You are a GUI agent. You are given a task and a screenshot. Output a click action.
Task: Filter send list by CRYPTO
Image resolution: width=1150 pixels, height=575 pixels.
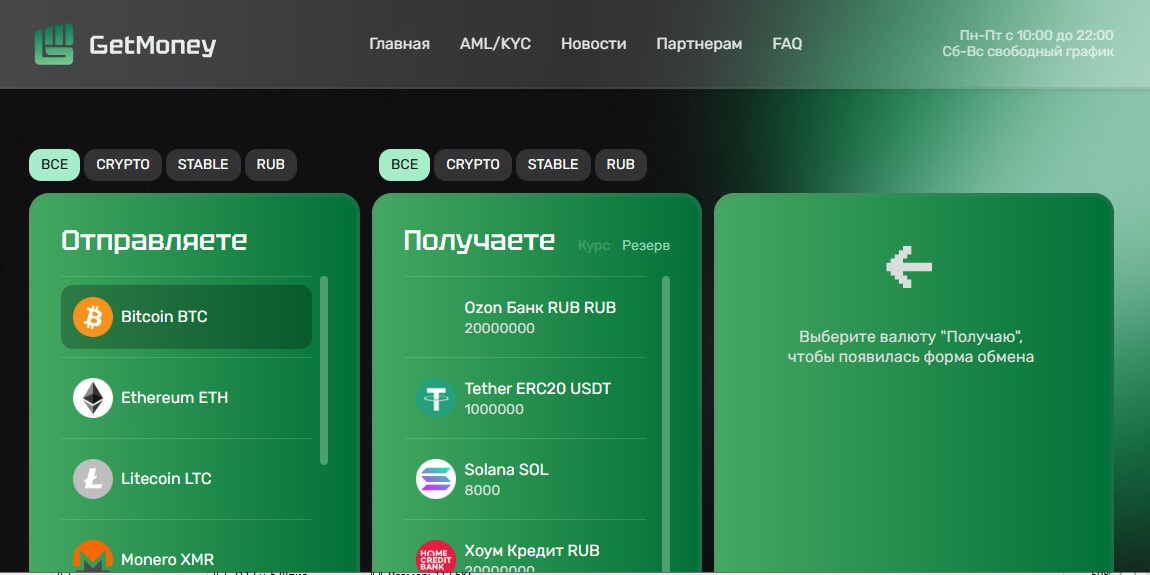tap(123, 164)
